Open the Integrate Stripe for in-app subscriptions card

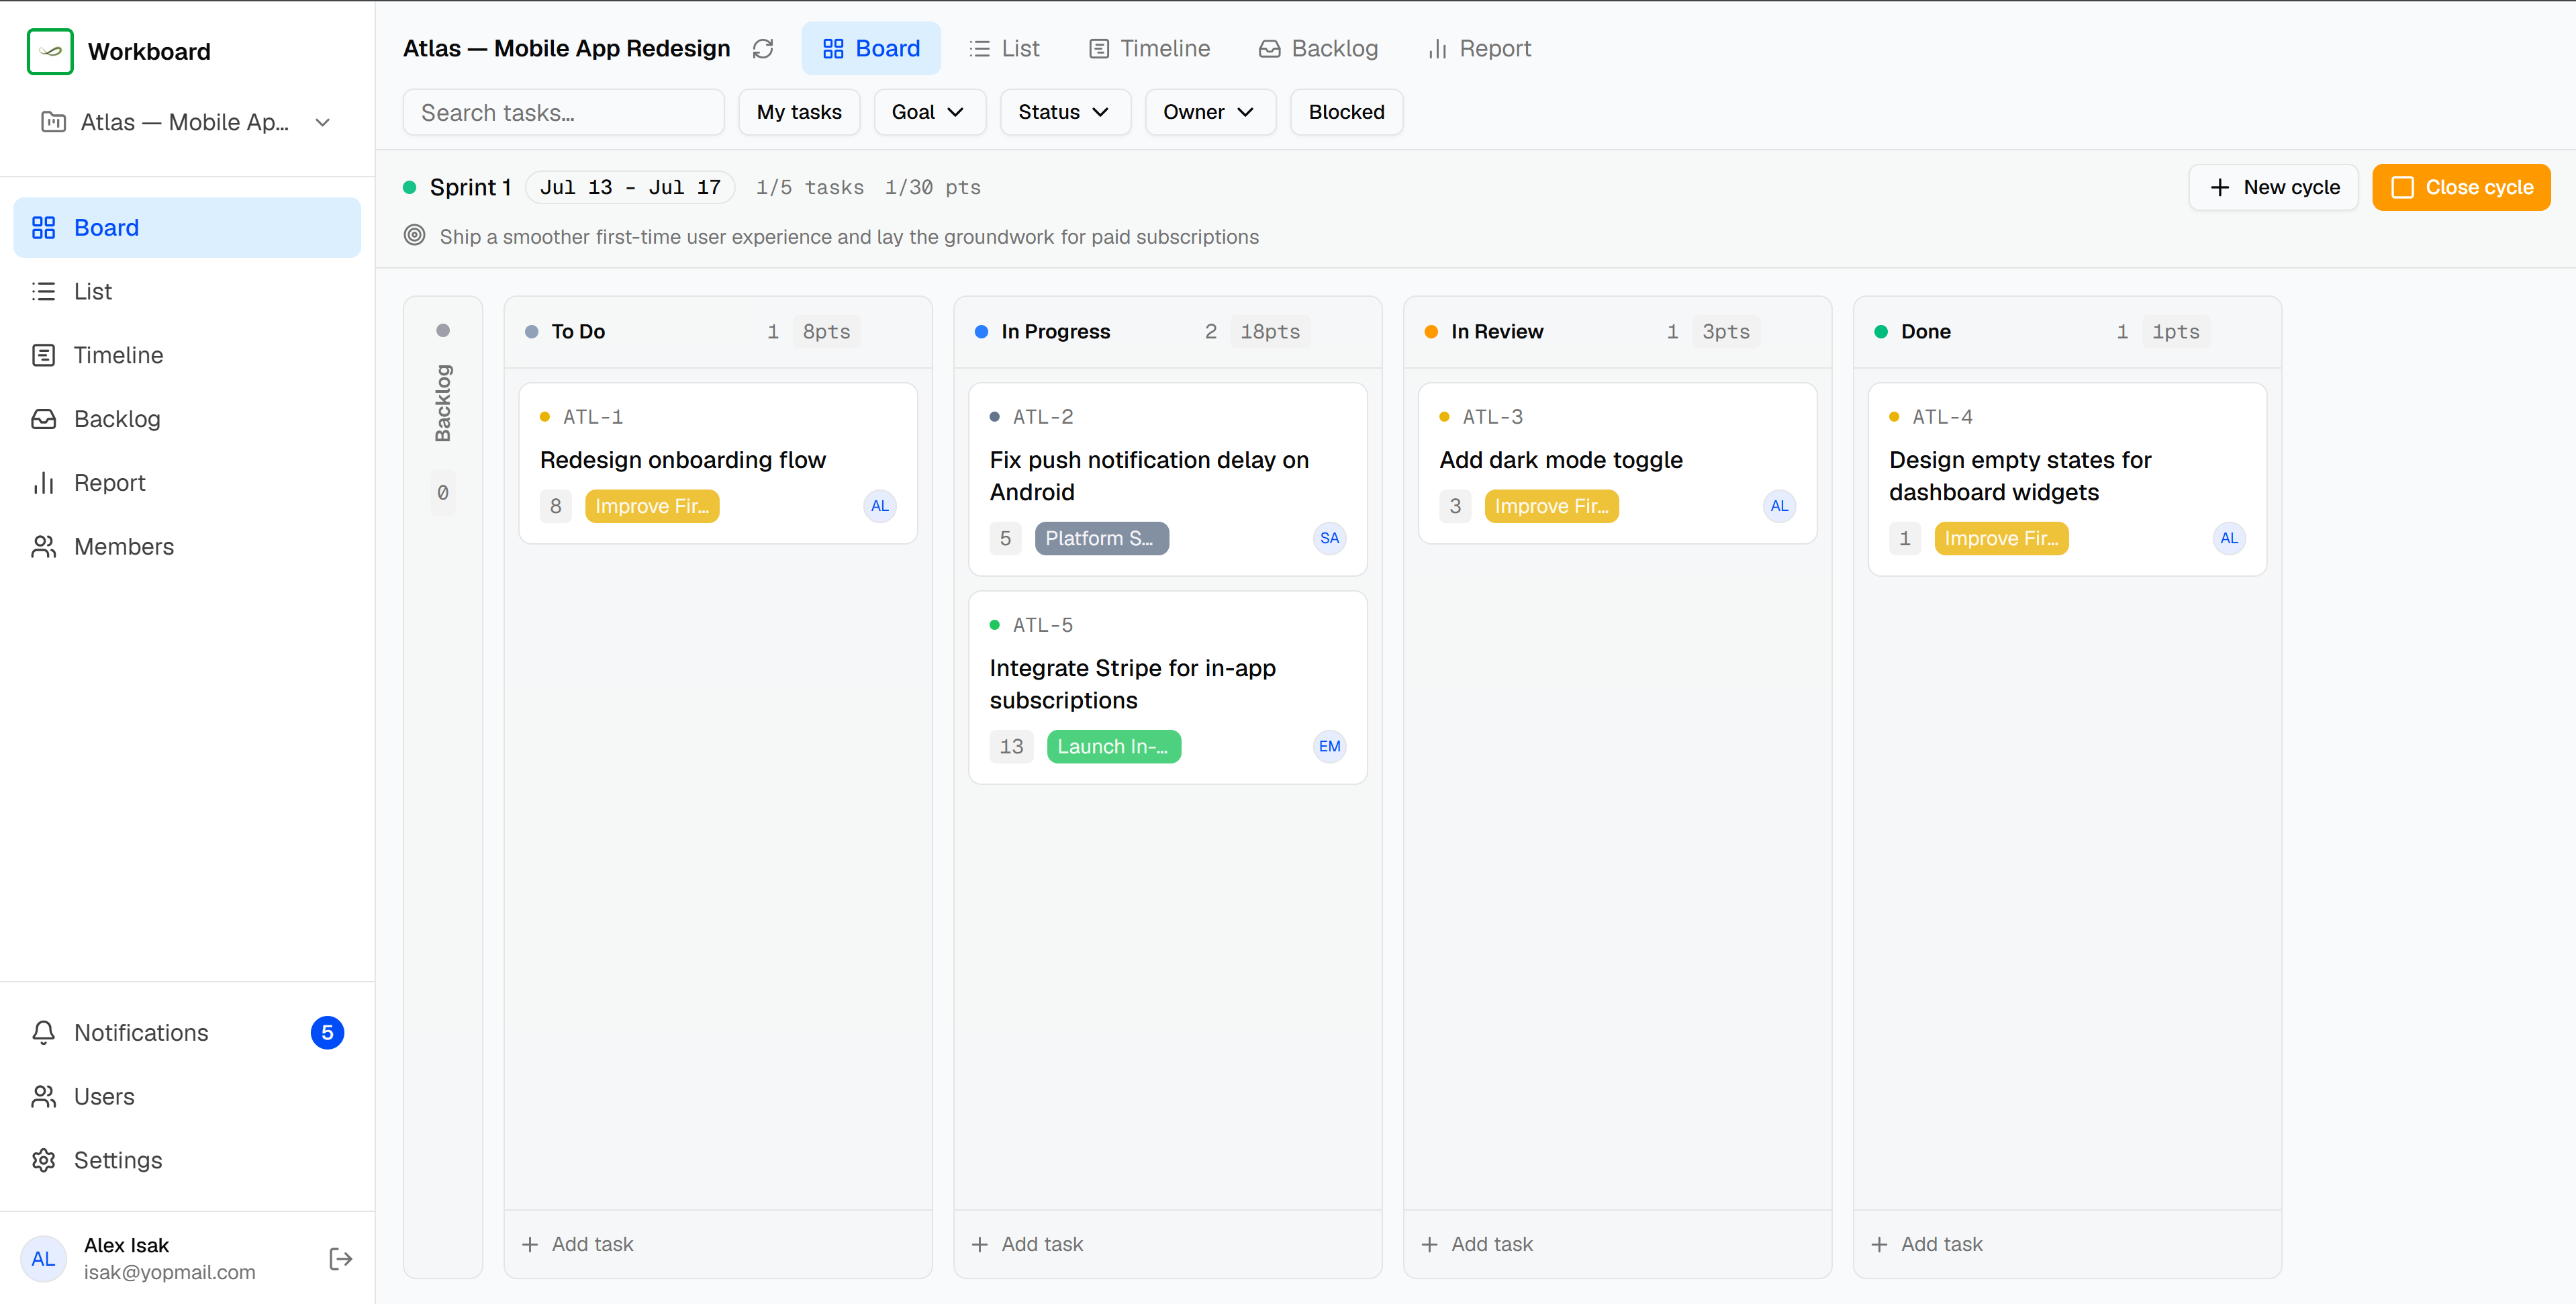1168,687
